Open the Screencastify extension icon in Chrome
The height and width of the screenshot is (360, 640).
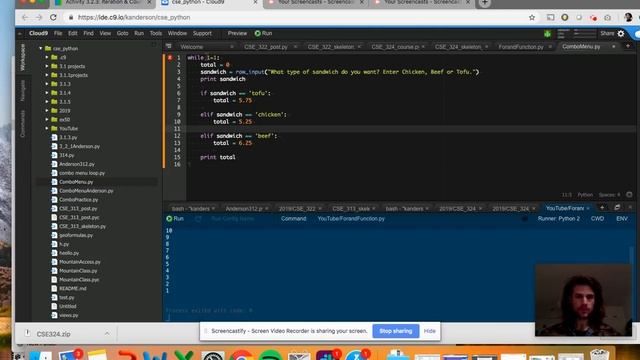click(x=593, y=18)
